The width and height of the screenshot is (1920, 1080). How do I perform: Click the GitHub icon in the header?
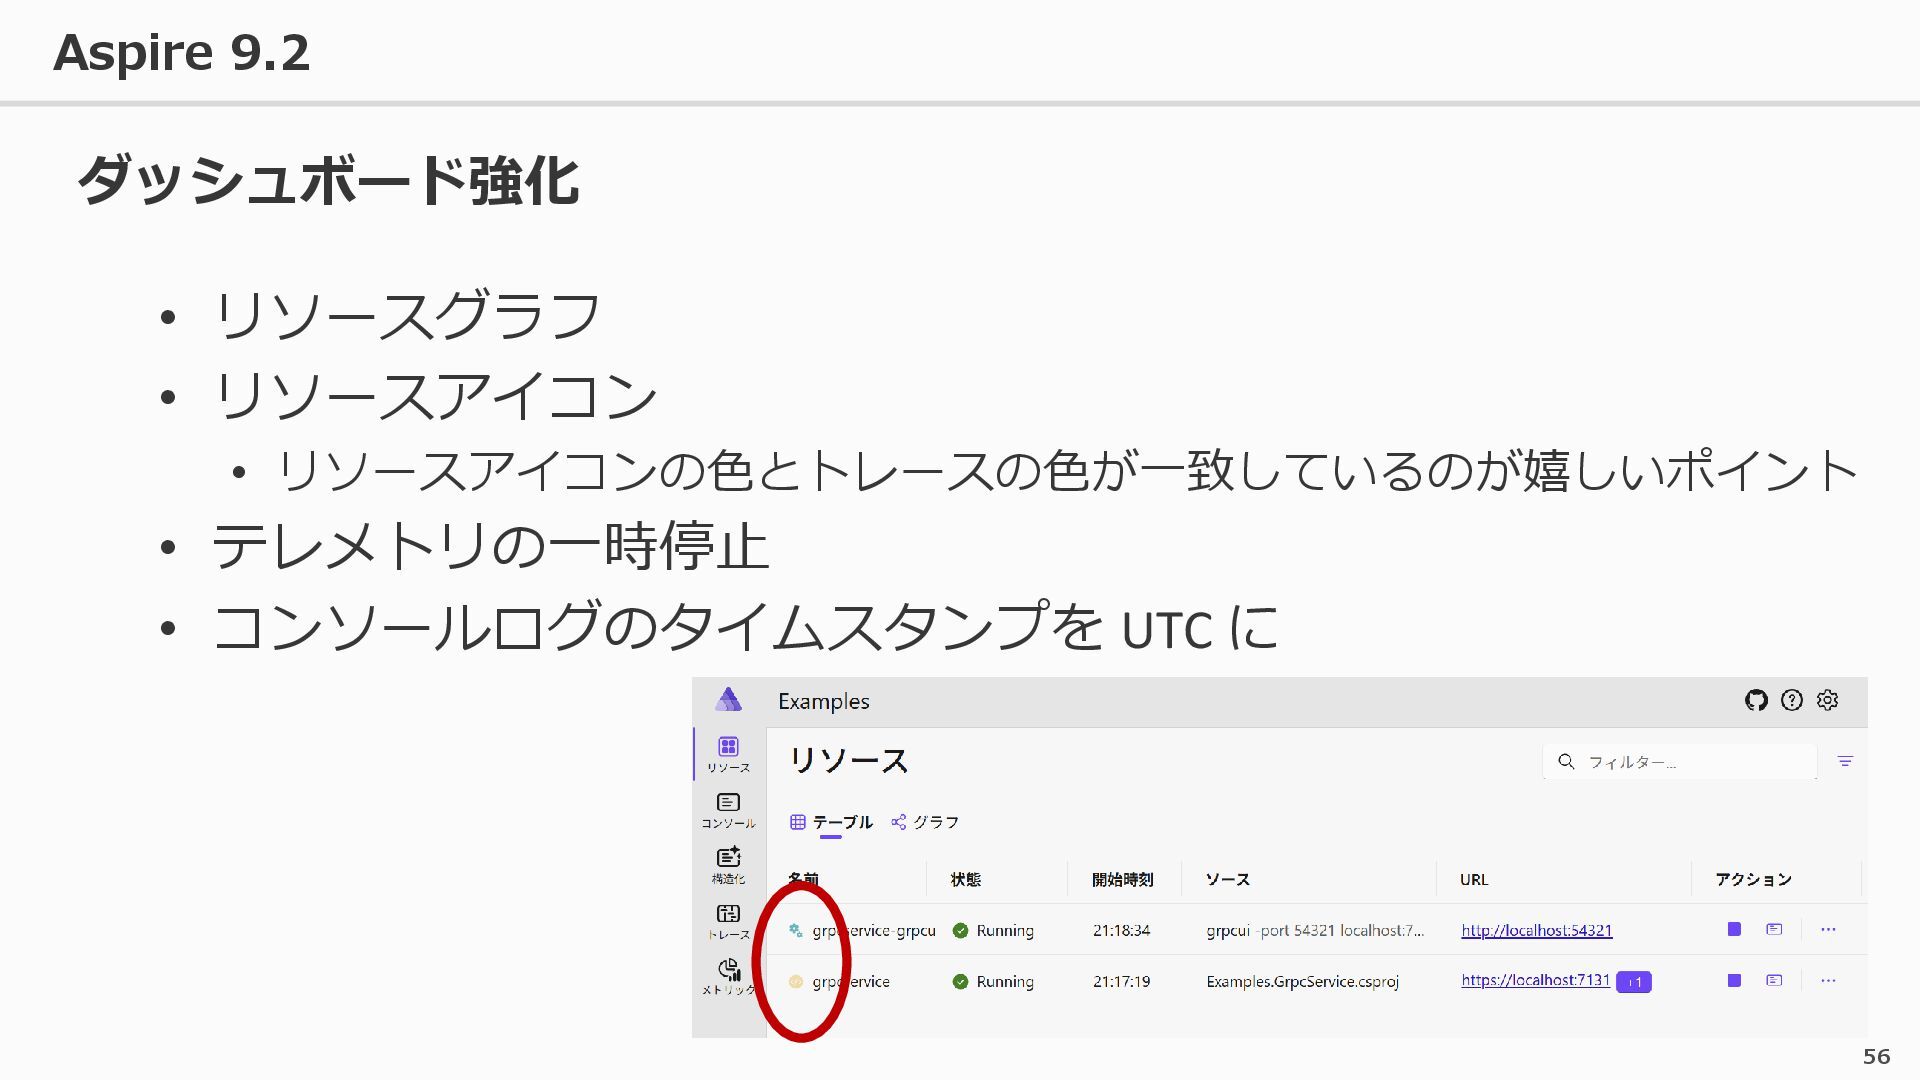coord(1756,700)
